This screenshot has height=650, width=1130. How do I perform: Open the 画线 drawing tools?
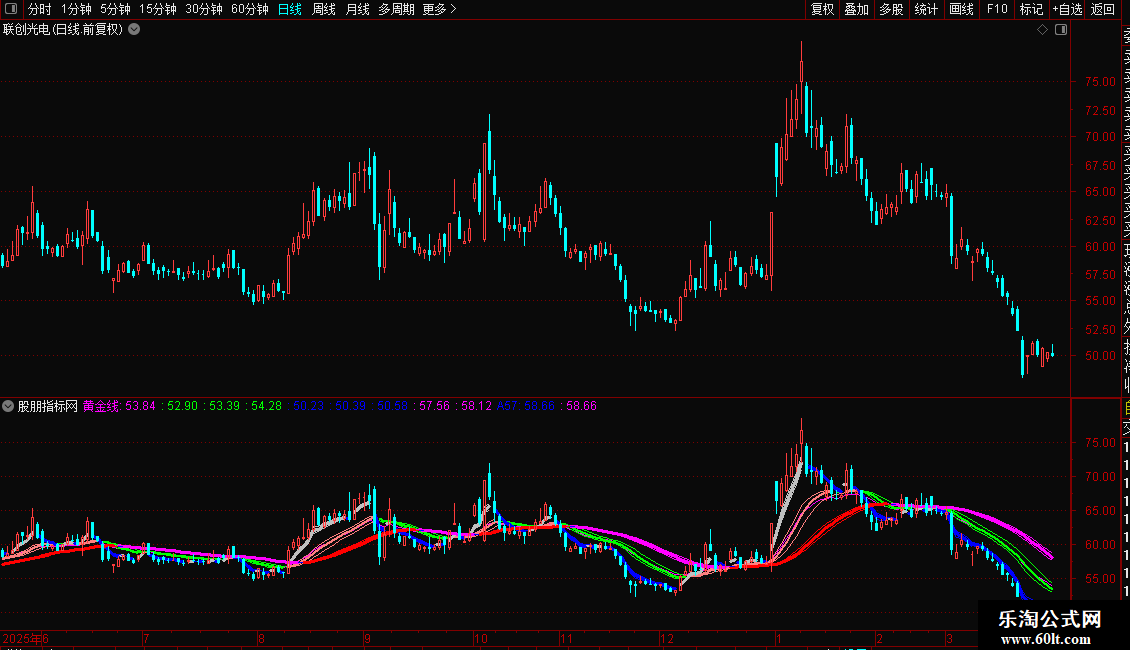point(961,9)
